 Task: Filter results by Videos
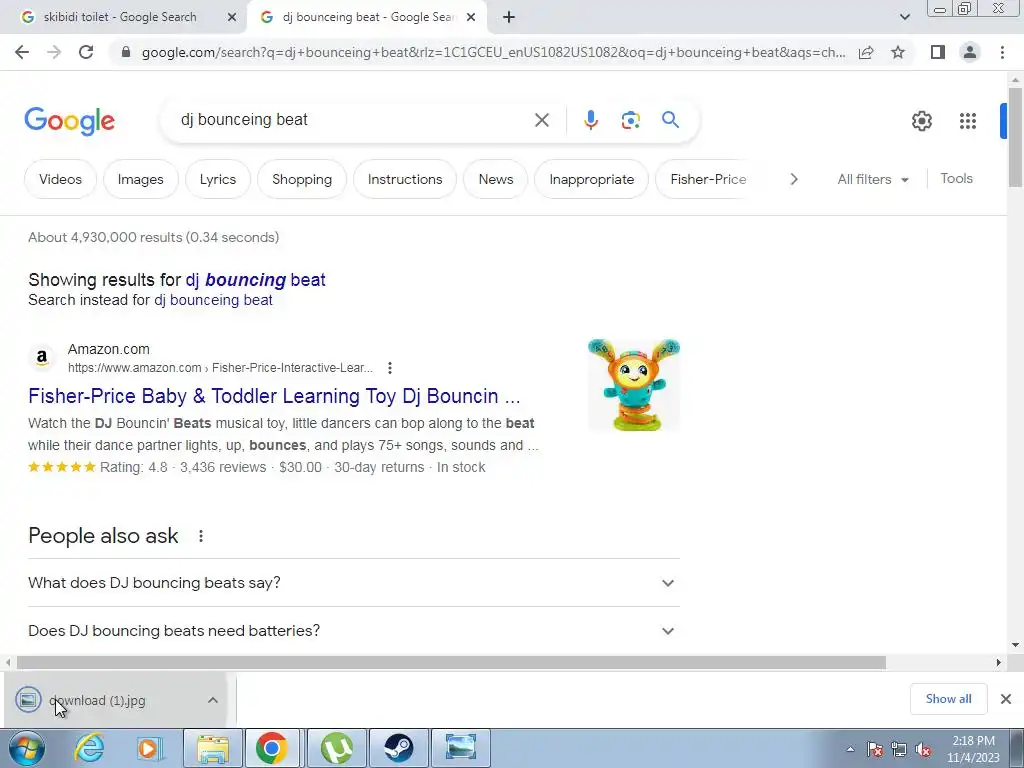click(x=60, y=179)
